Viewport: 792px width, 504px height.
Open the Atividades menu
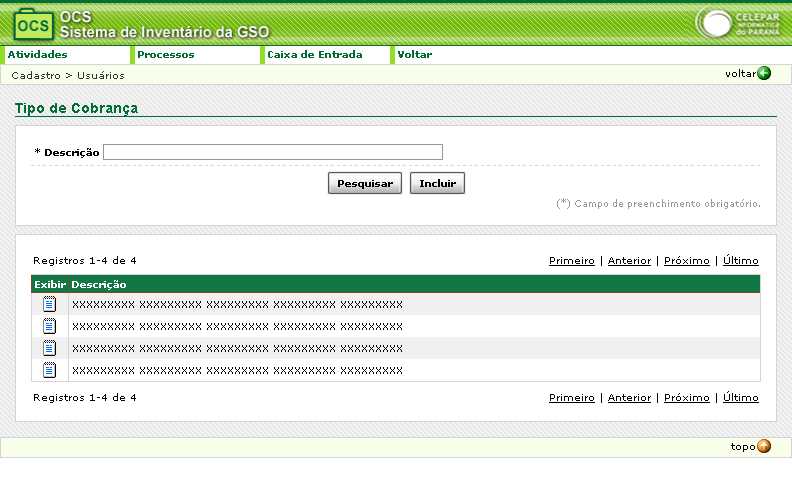(38, 55)
